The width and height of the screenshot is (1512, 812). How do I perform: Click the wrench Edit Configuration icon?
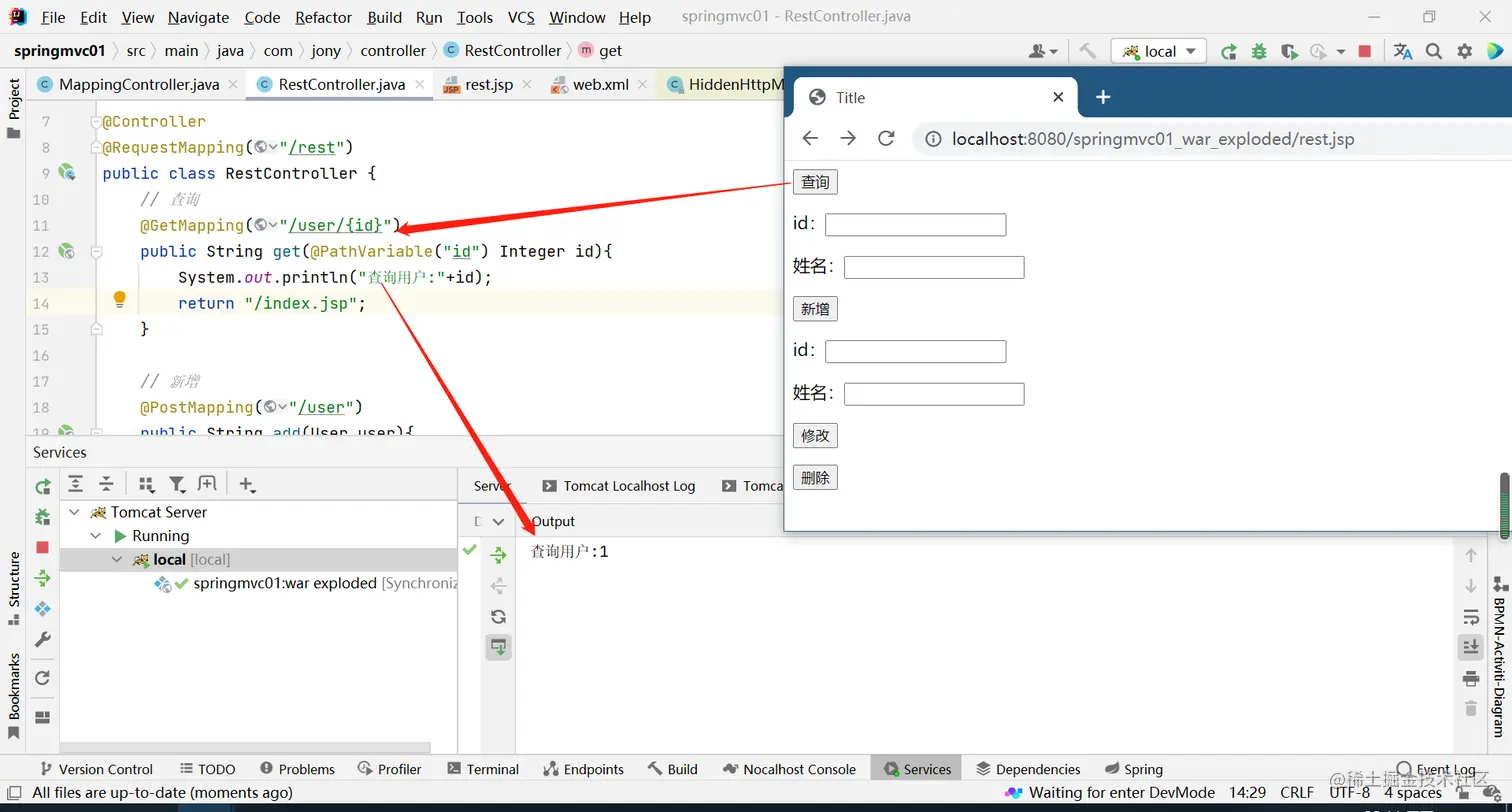(x=43, y=639)
